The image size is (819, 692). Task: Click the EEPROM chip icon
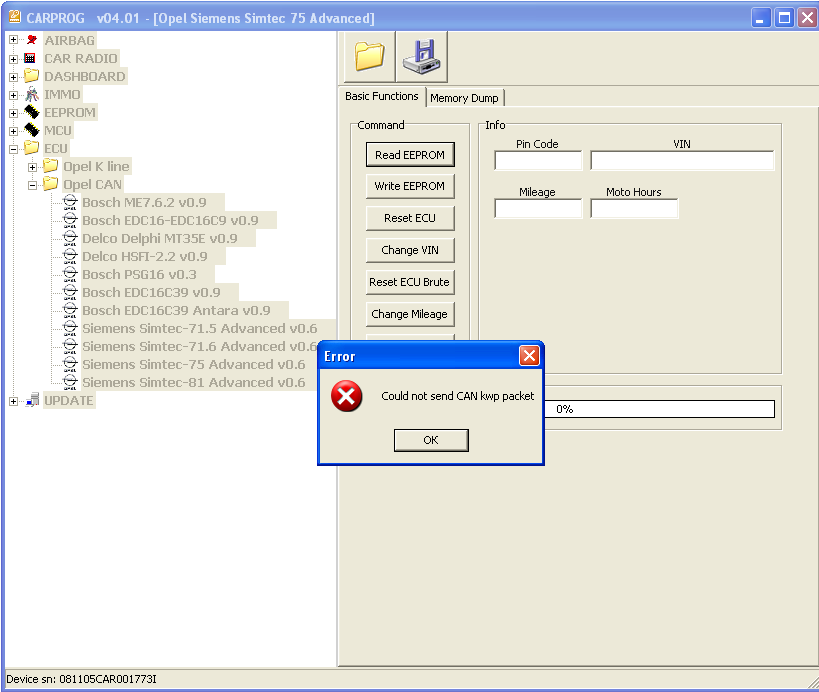32,112
